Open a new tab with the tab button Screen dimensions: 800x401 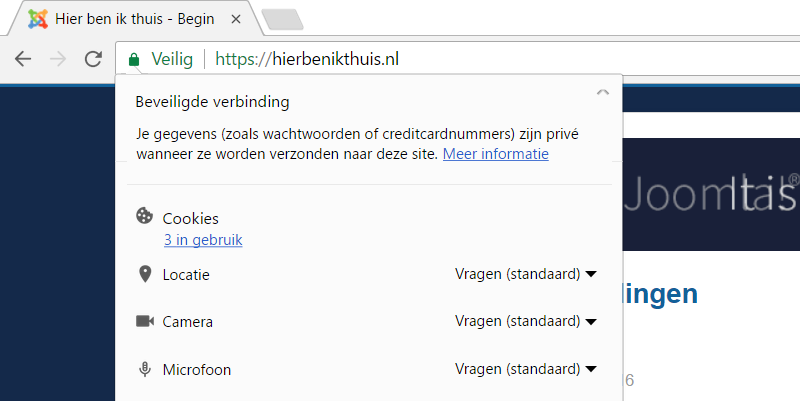pyautogui.click(x=281, y=19)
